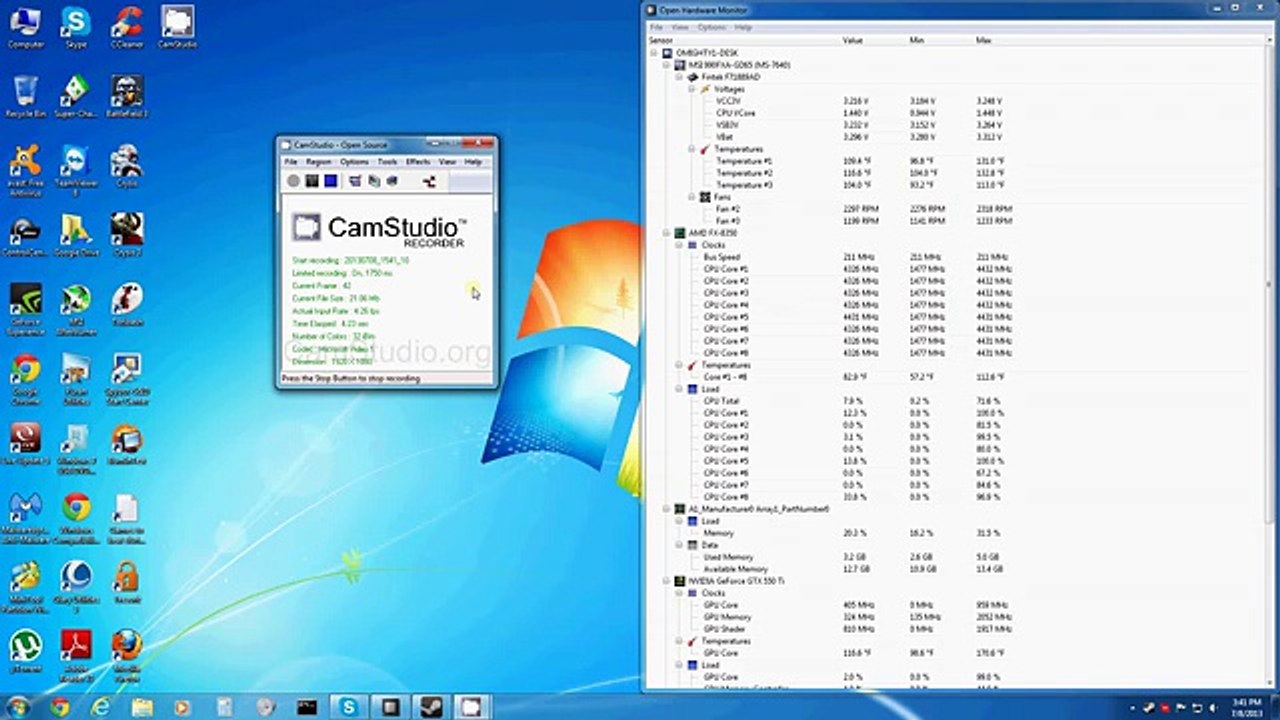Collapse the Clocks group under AMD FX-8350
This screenshot has height=720, width=1280.
(679, 244)
